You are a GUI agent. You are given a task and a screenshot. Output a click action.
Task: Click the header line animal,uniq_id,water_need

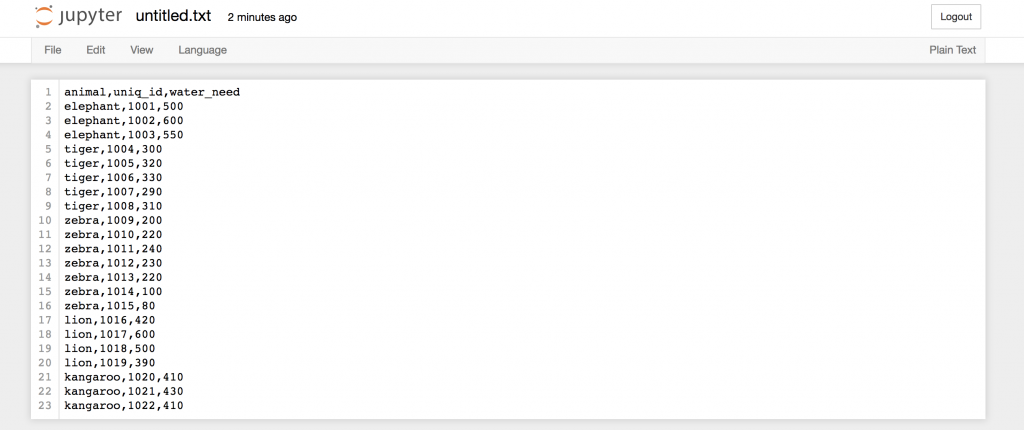tap(152, 92)
